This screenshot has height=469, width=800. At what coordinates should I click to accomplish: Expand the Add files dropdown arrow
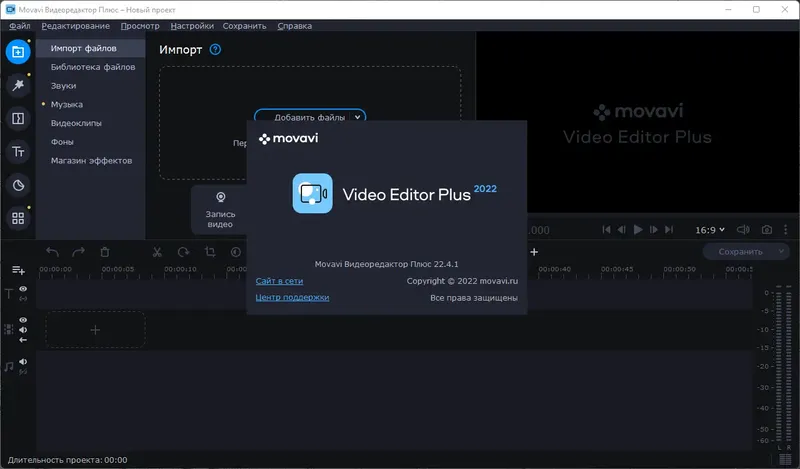358,117
